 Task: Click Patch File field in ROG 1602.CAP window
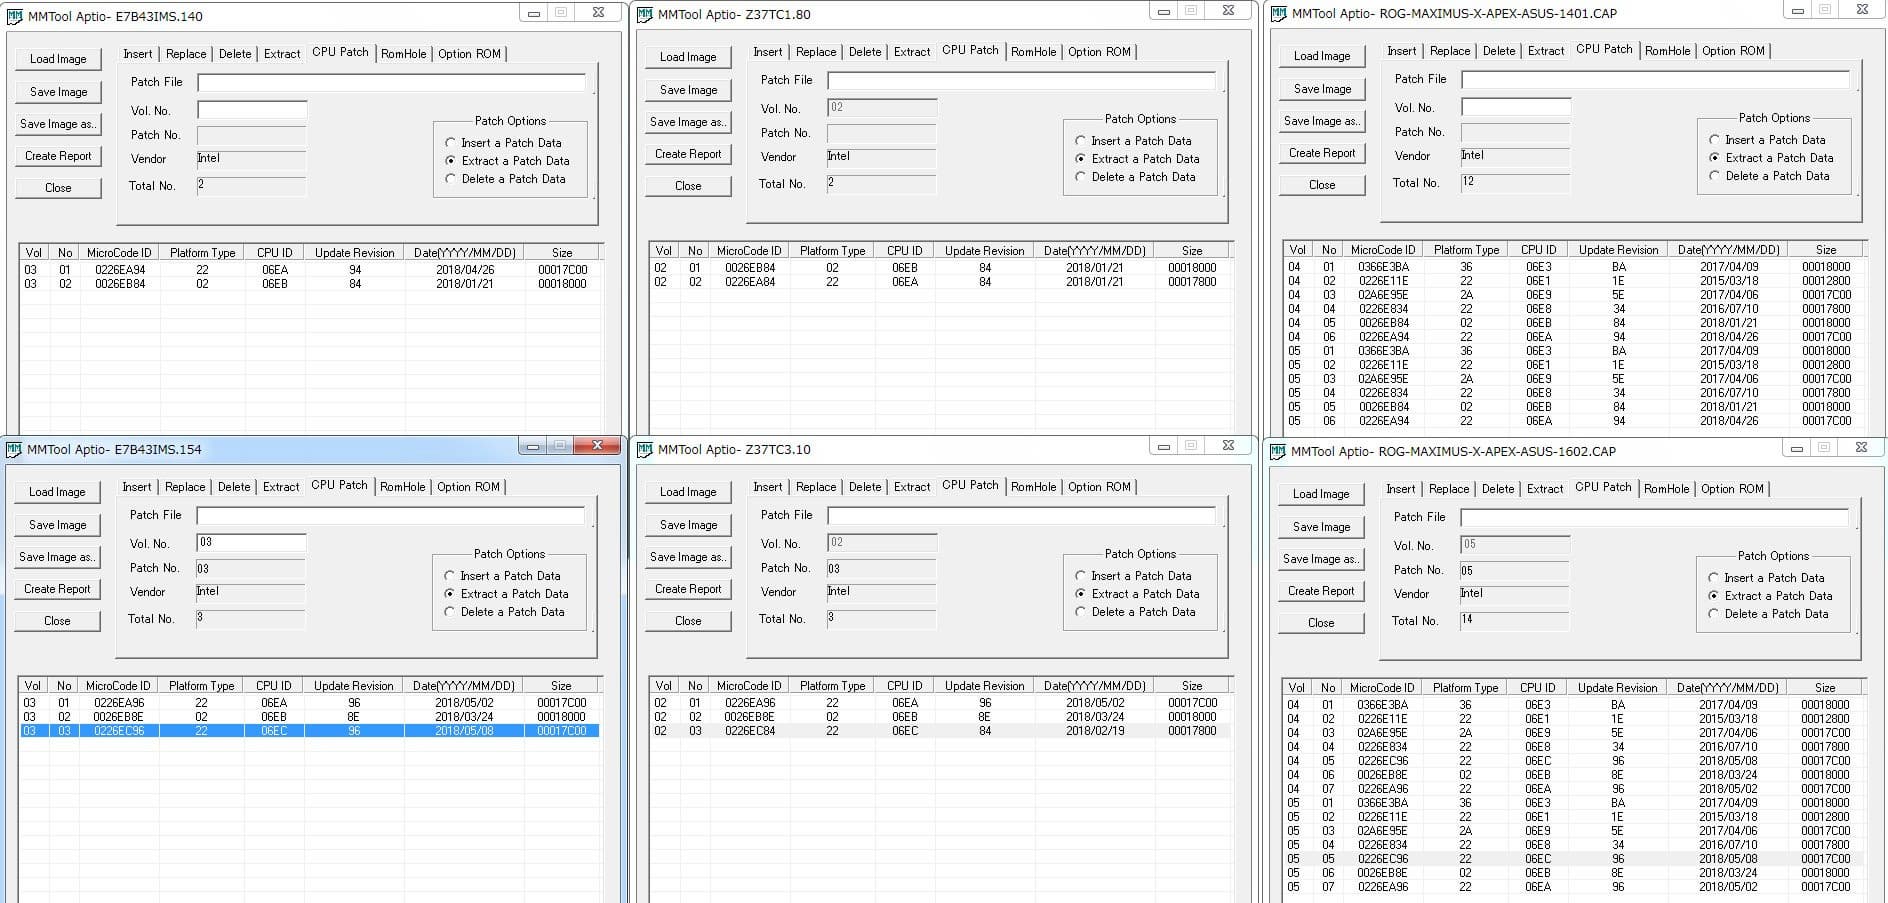click(1654, 517)
